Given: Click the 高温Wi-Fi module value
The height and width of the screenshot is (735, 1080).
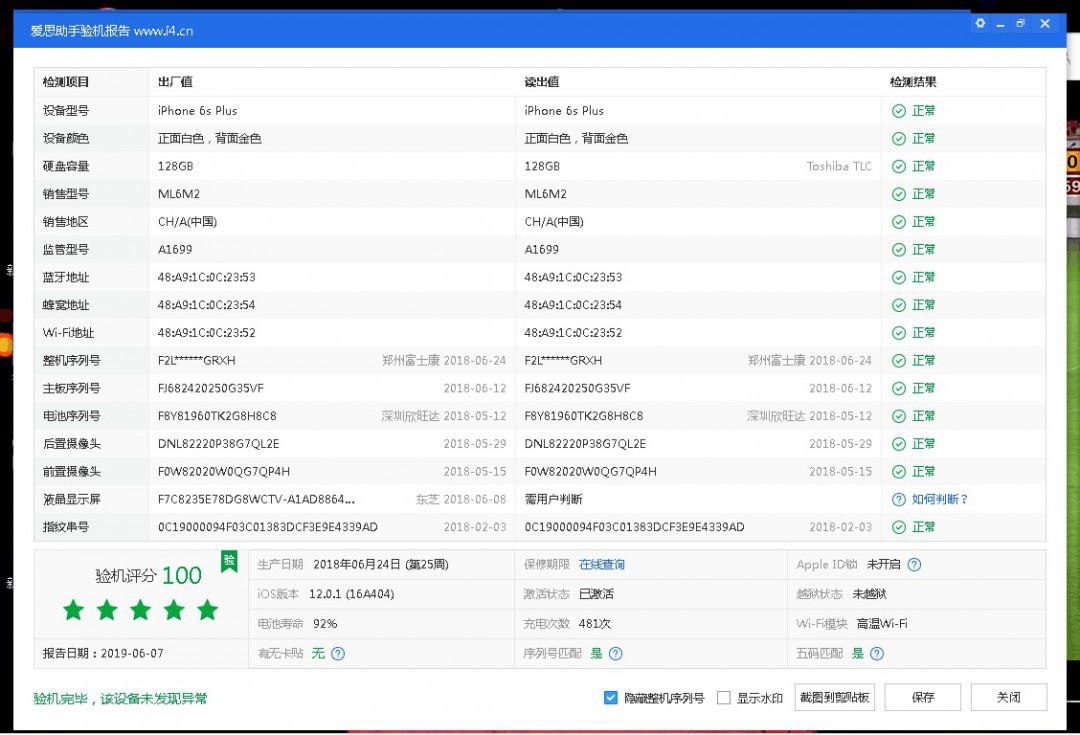Looking at the screenshot, I should (882, 623).
